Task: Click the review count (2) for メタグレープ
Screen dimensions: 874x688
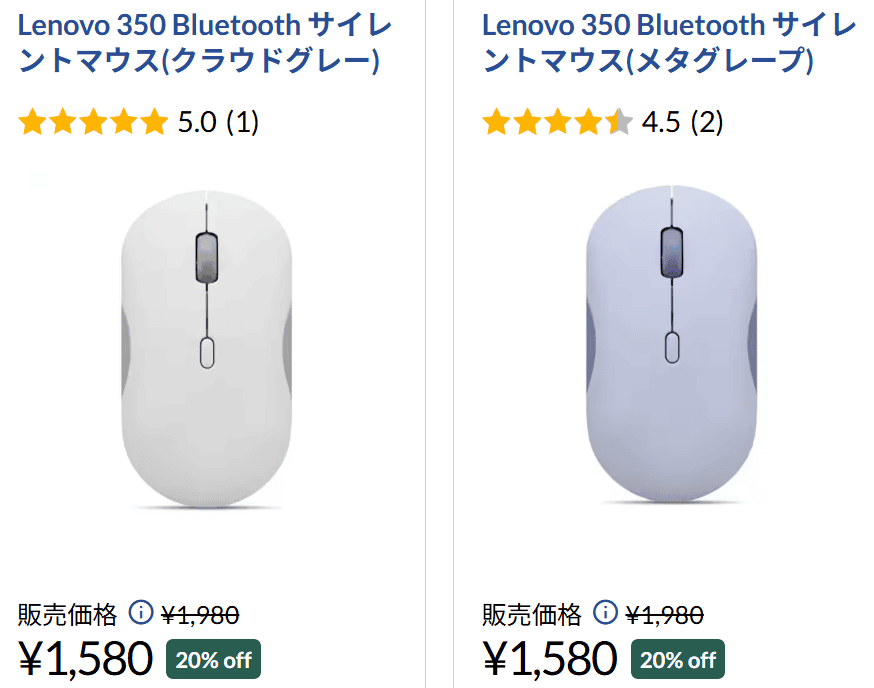Action: [x=706, y=122]
